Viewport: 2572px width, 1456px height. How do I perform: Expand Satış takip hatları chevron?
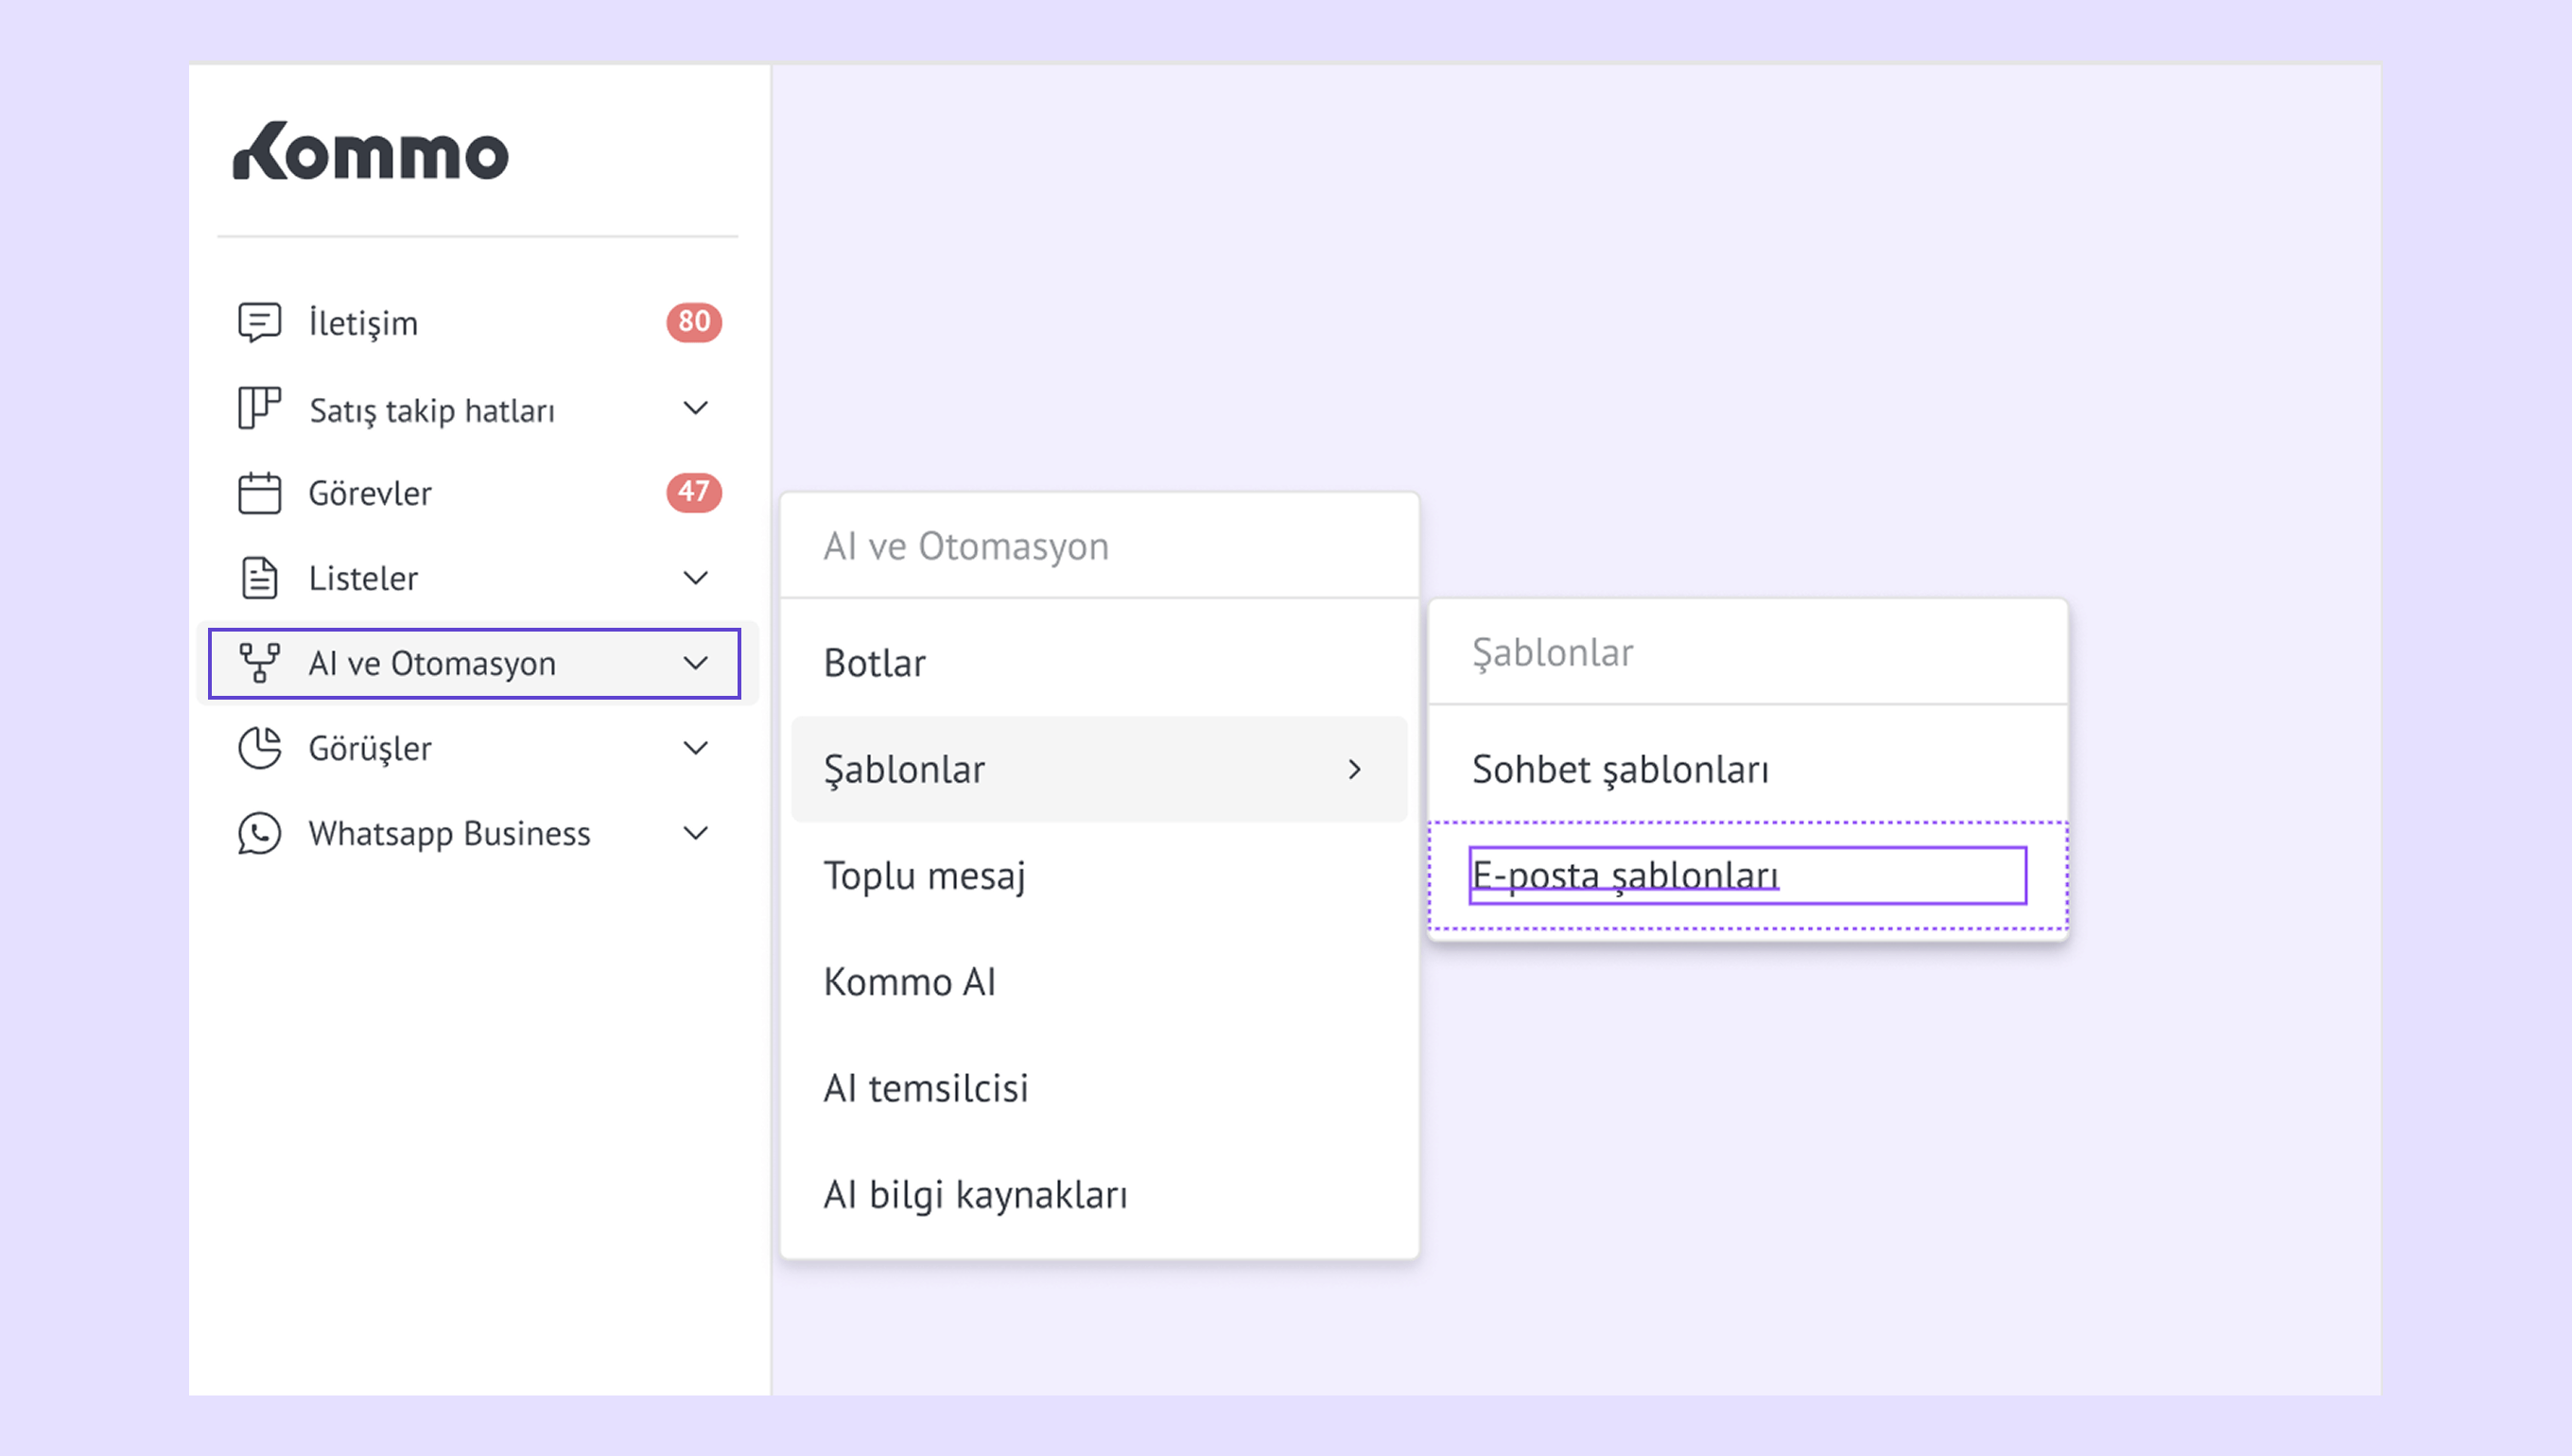(x=695, y=408)
